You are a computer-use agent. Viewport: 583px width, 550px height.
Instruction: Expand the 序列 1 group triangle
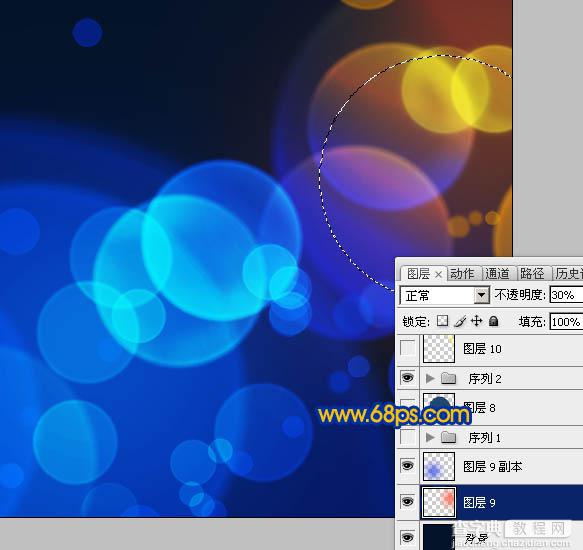[430, 438]
